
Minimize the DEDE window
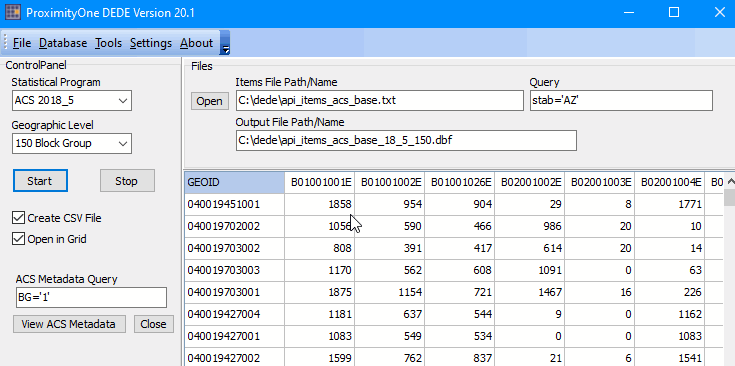click(629, 12)
